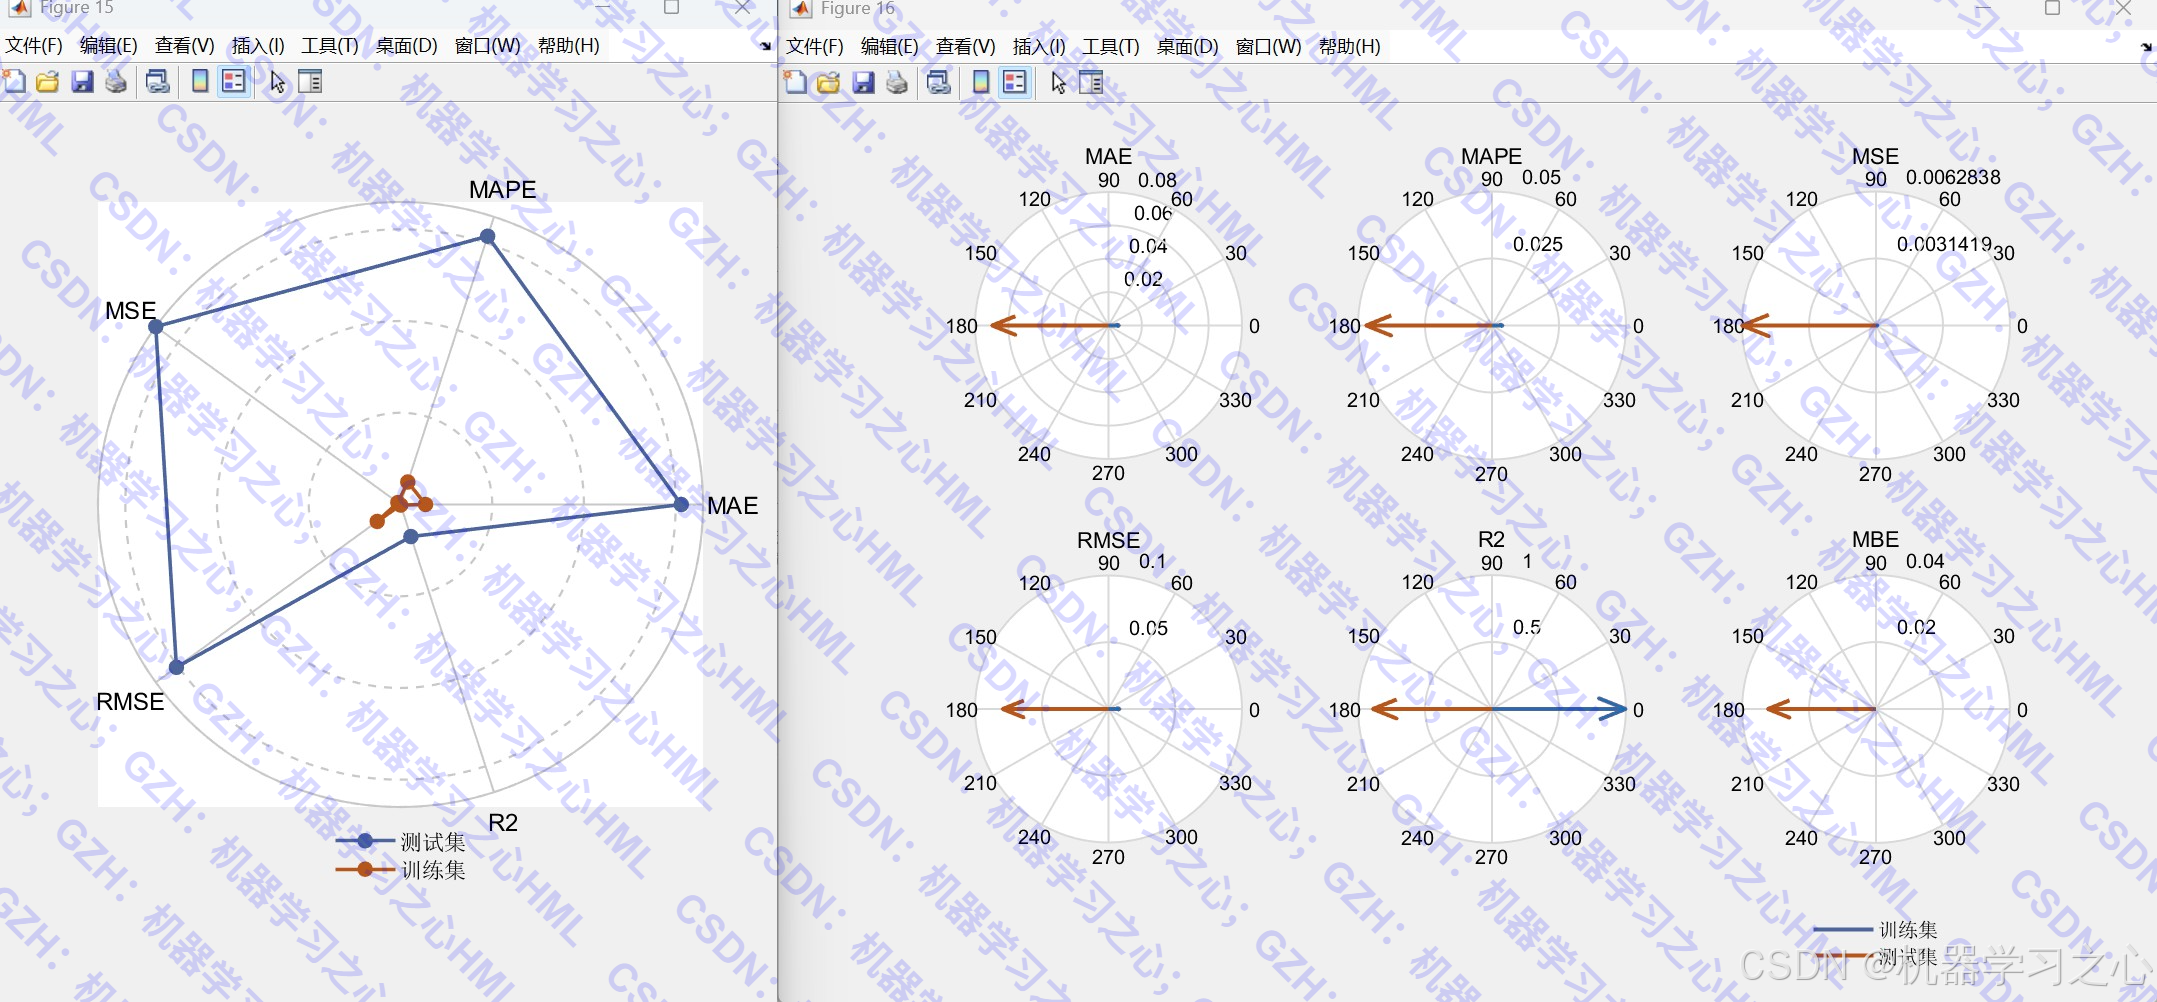Click the MSE polar plot title in Figure 16
The image size is (2157, 1002).
point(1875,156)
